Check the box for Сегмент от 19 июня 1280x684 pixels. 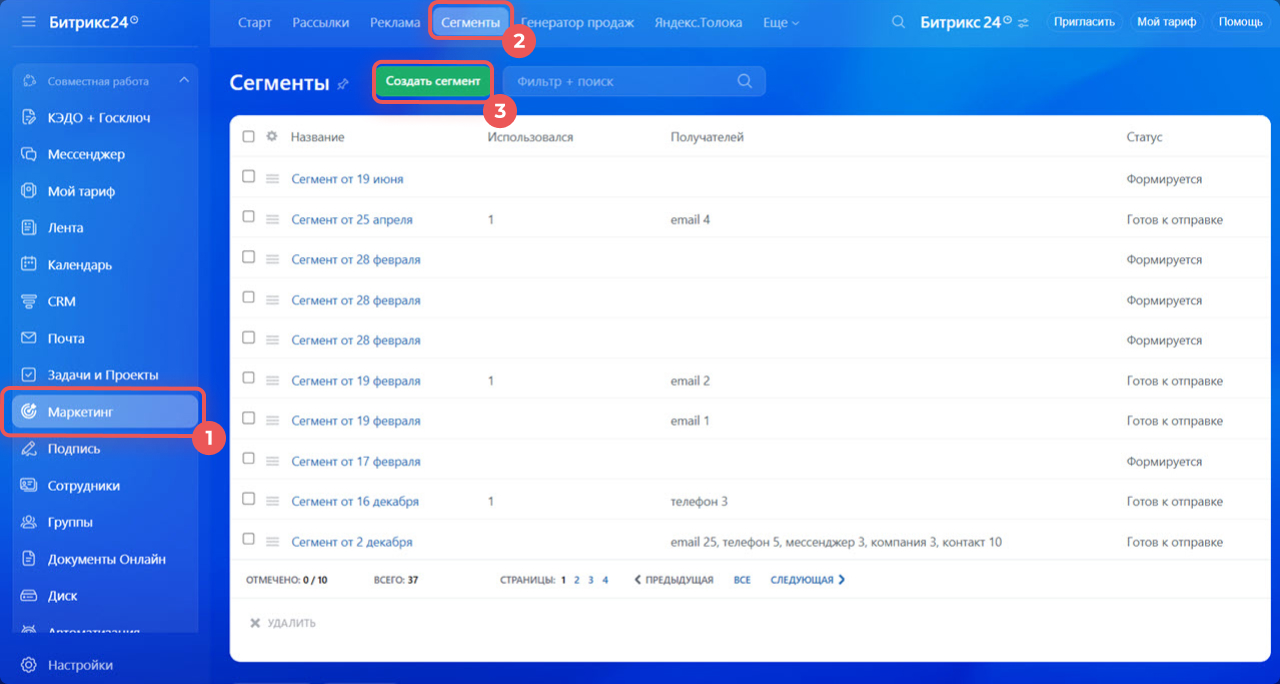pyautogui.click(x=249, y=176)
